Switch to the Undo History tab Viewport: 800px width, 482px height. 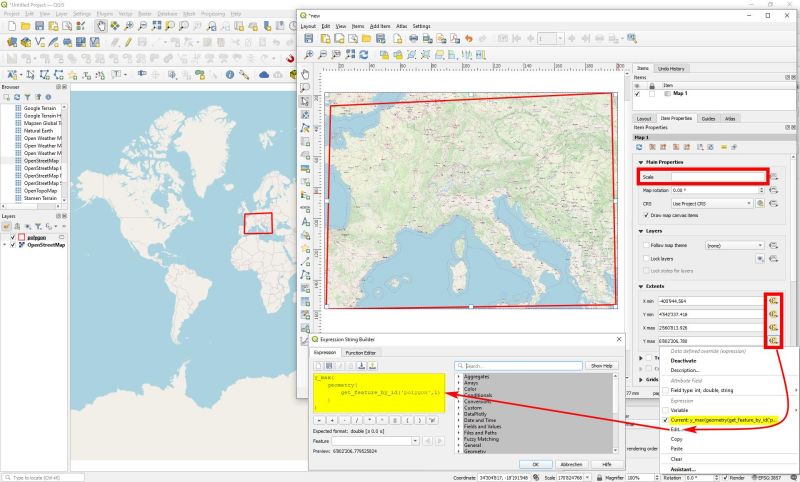(x=671, y=68)
